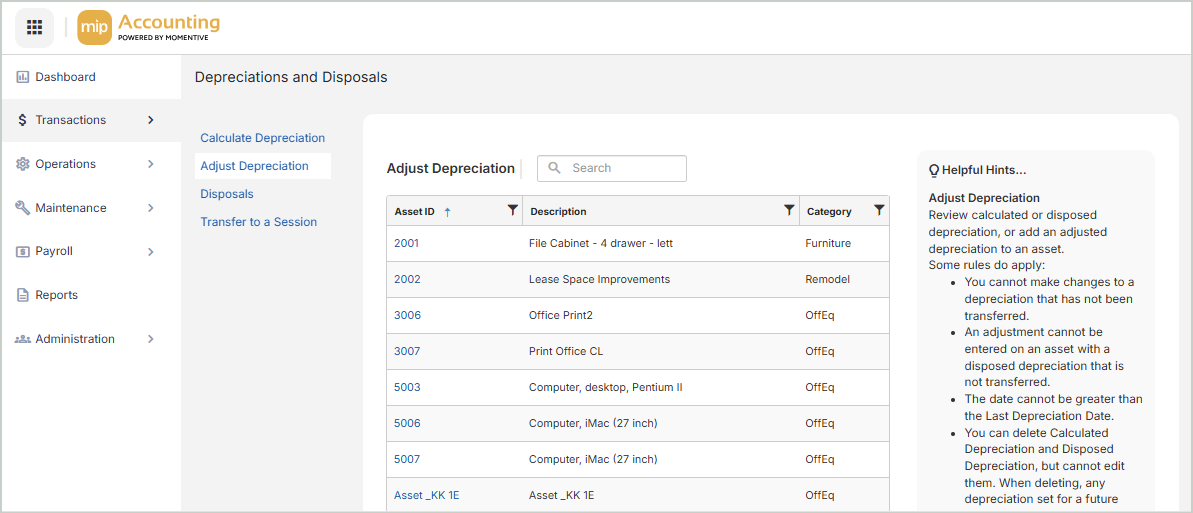Image resolution: width=1193 pixels, height=513 pixels.
Task: Click the MIP Accounting logo
Action: click(148, 27)
